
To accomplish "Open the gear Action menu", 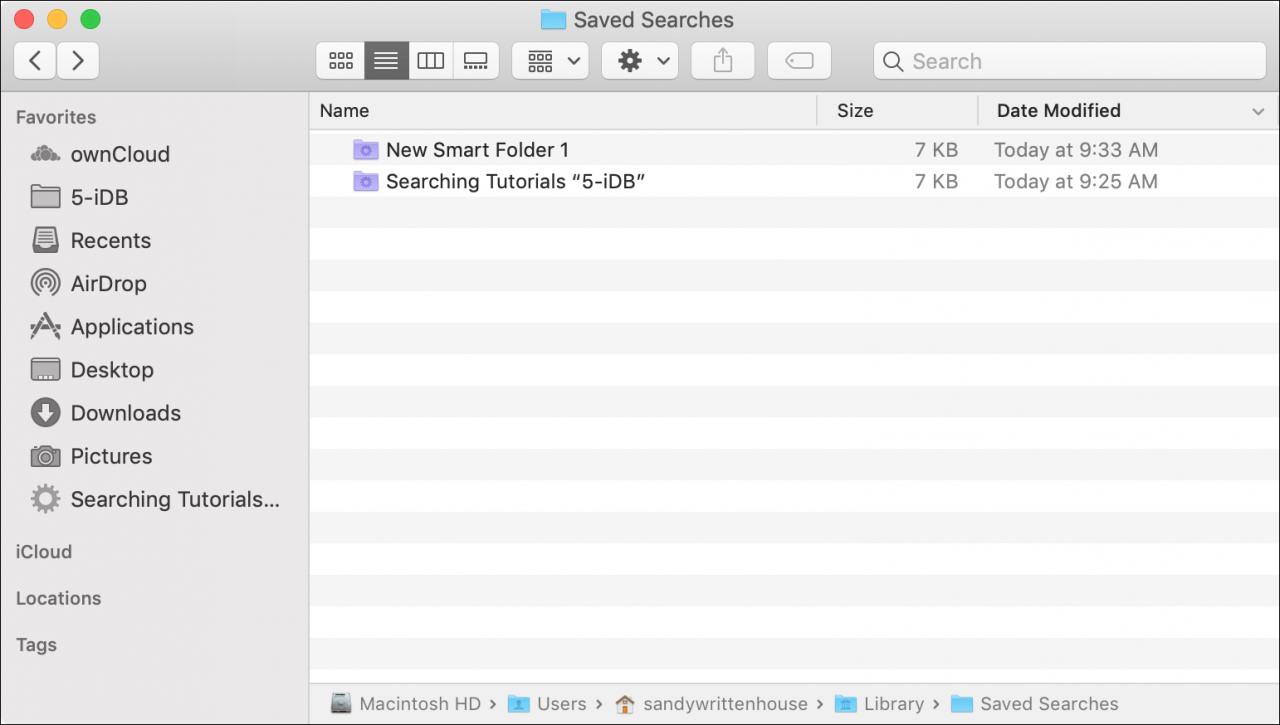I will (x=640, y=61).
